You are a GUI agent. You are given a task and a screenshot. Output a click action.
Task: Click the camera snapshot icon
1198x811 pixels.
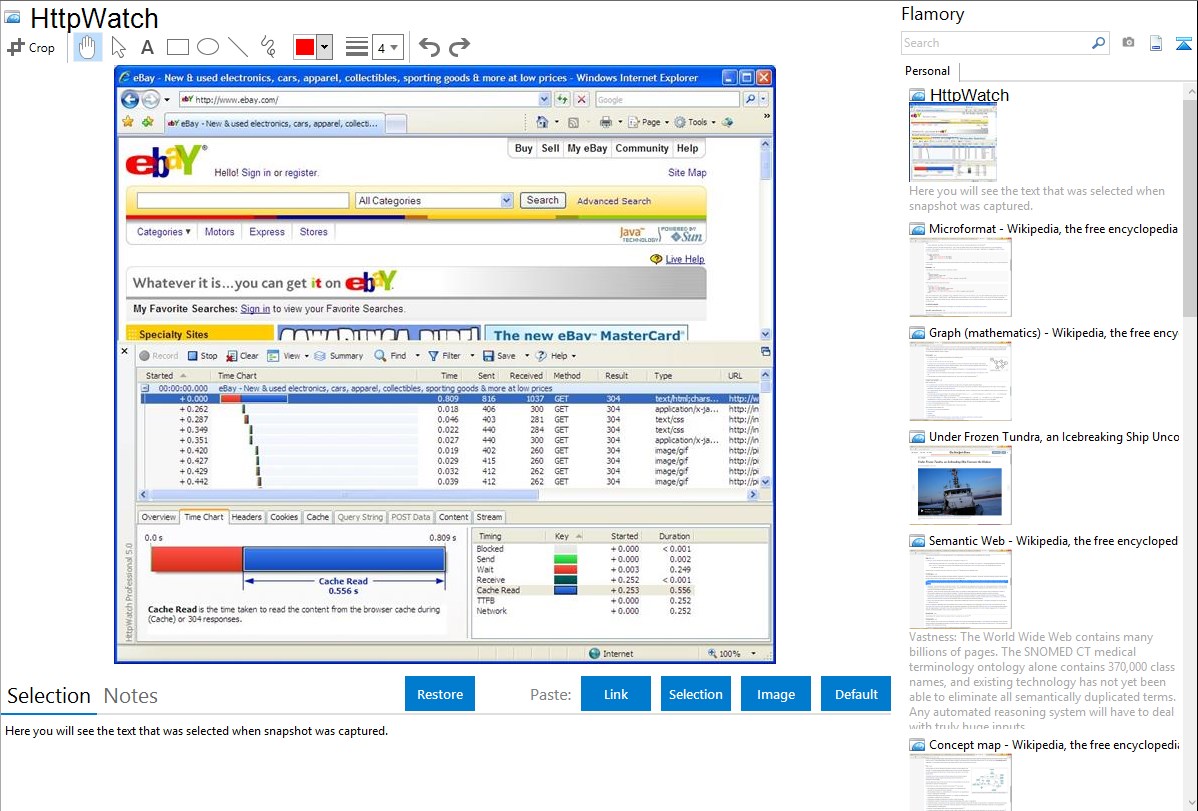(1128, 43)
